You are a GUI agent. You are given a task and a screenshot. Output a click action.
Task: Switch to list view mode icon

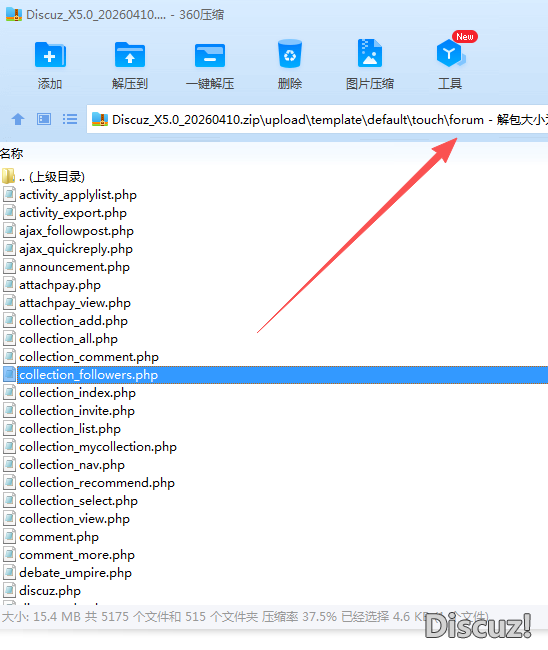click(70, 119)
